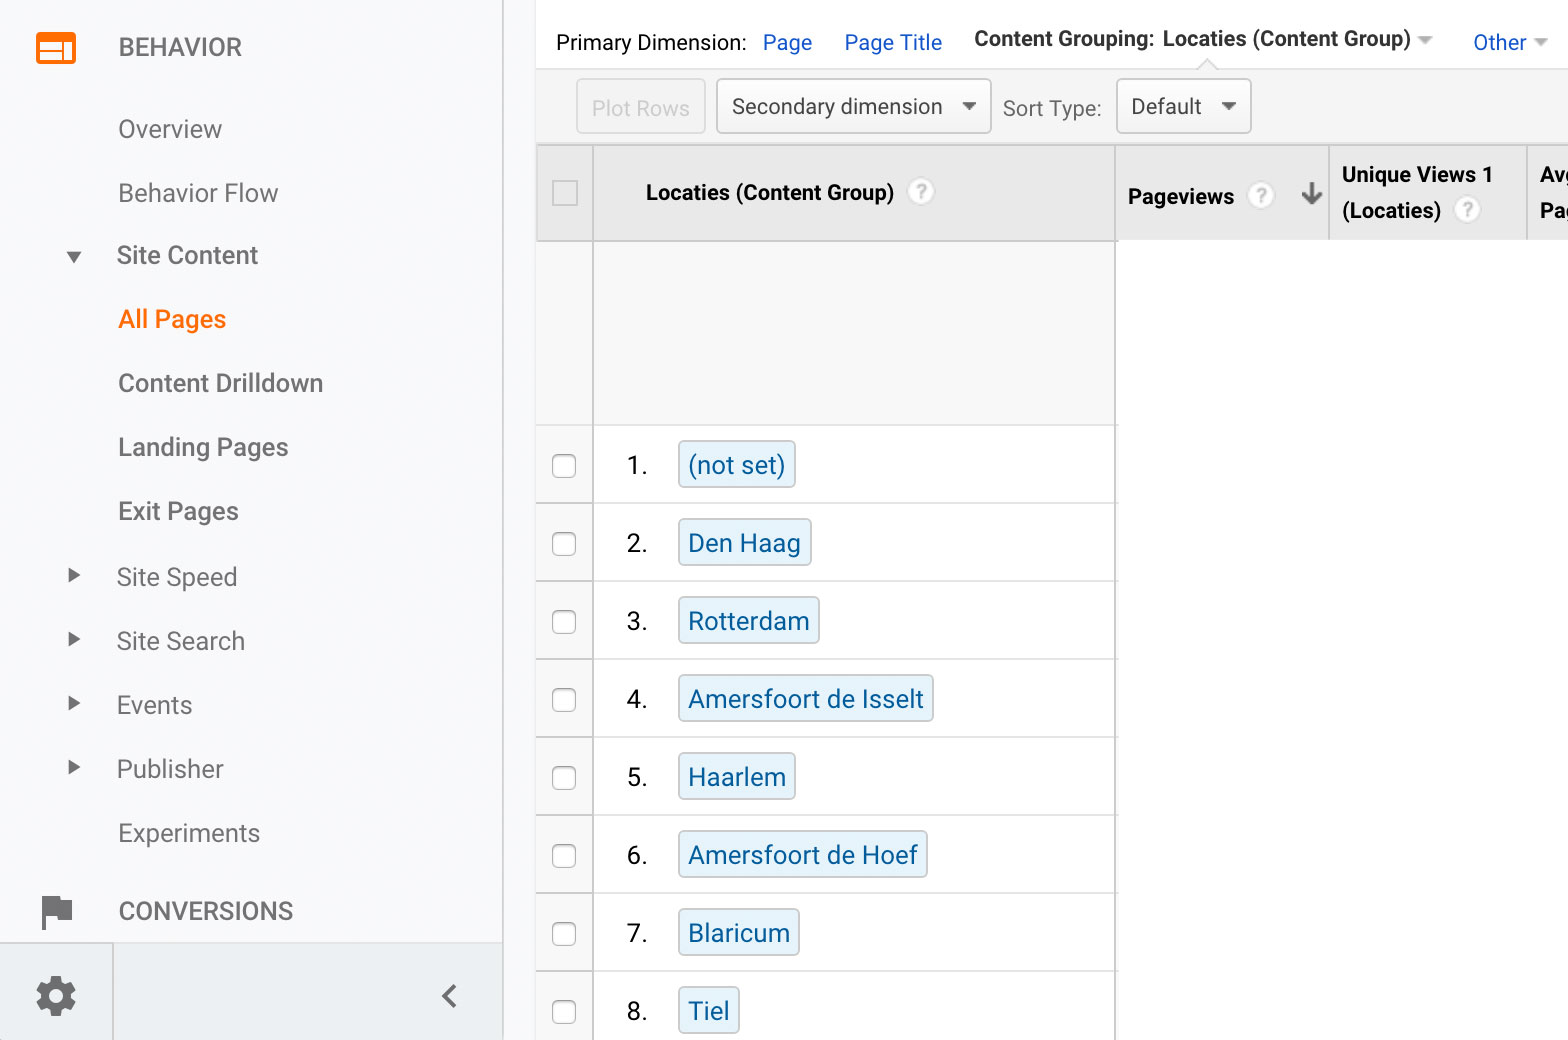
Task: Expand the Publisher section arrow
Action: coord(74,767)
